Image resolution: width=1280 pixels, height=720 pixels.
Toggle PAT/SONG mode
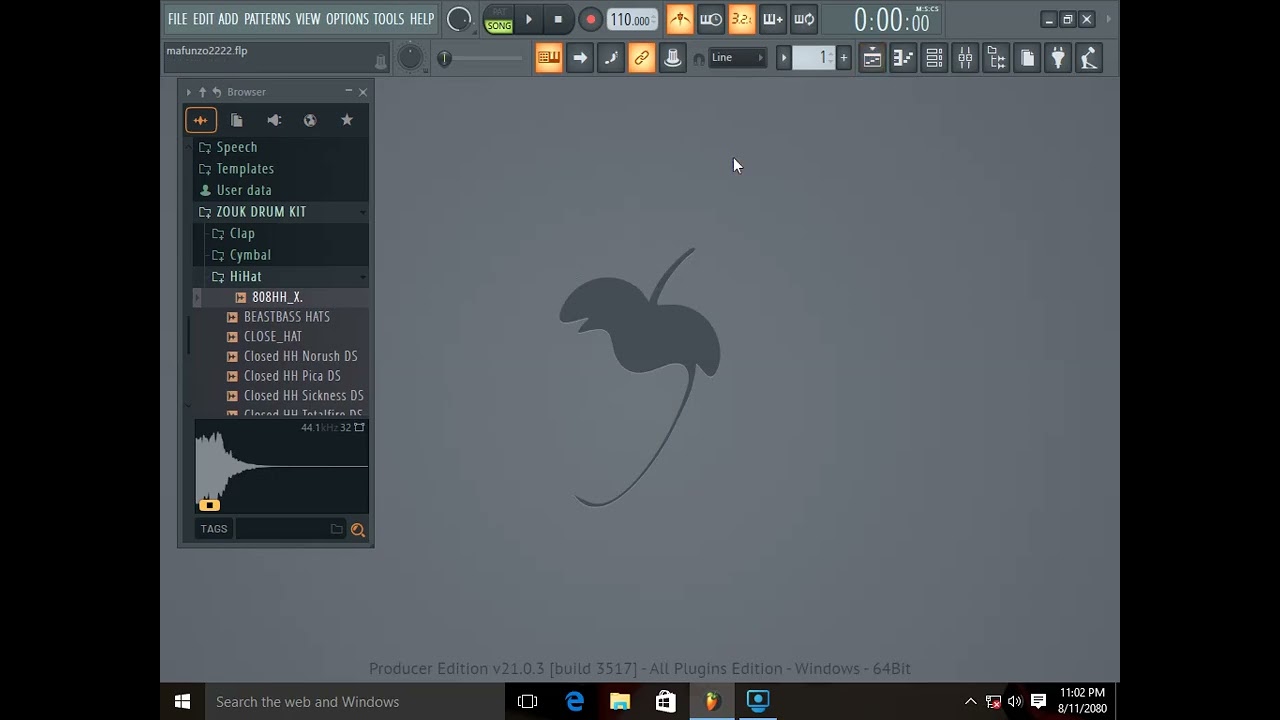[498, 20]
